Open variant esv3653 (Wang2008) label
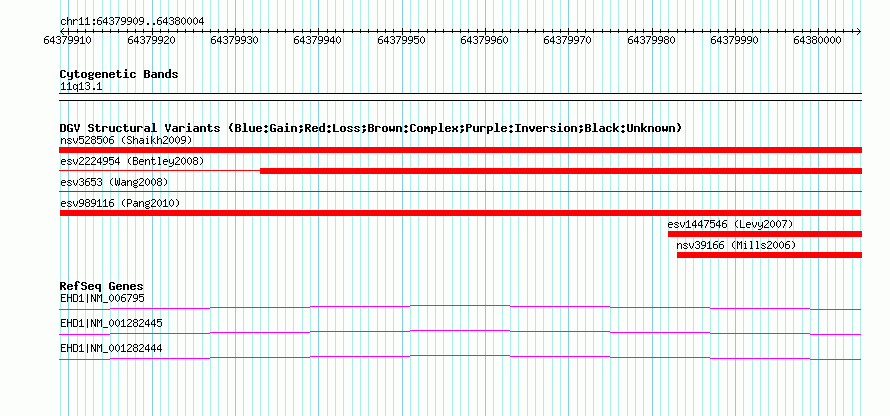890x416 pixels. pyautogui.click(x=114, y=182)
